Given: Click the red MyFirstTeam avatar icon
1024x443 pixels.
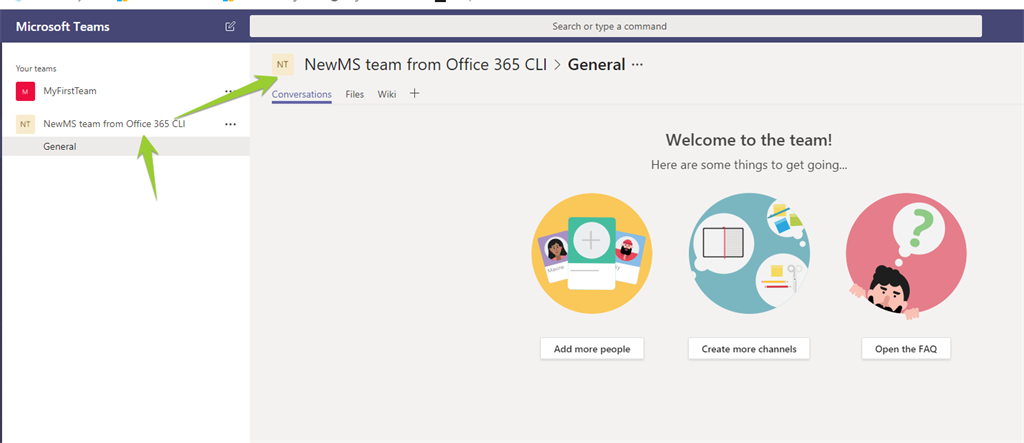Looking at the screenshot, I should [25, 91].
